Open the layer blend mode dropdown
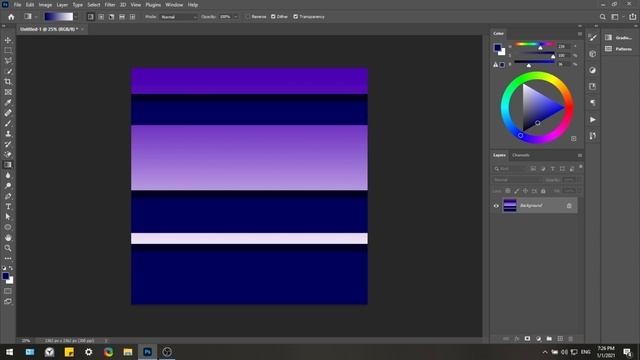Screen dimensions: 640x360 coord(518,180)
